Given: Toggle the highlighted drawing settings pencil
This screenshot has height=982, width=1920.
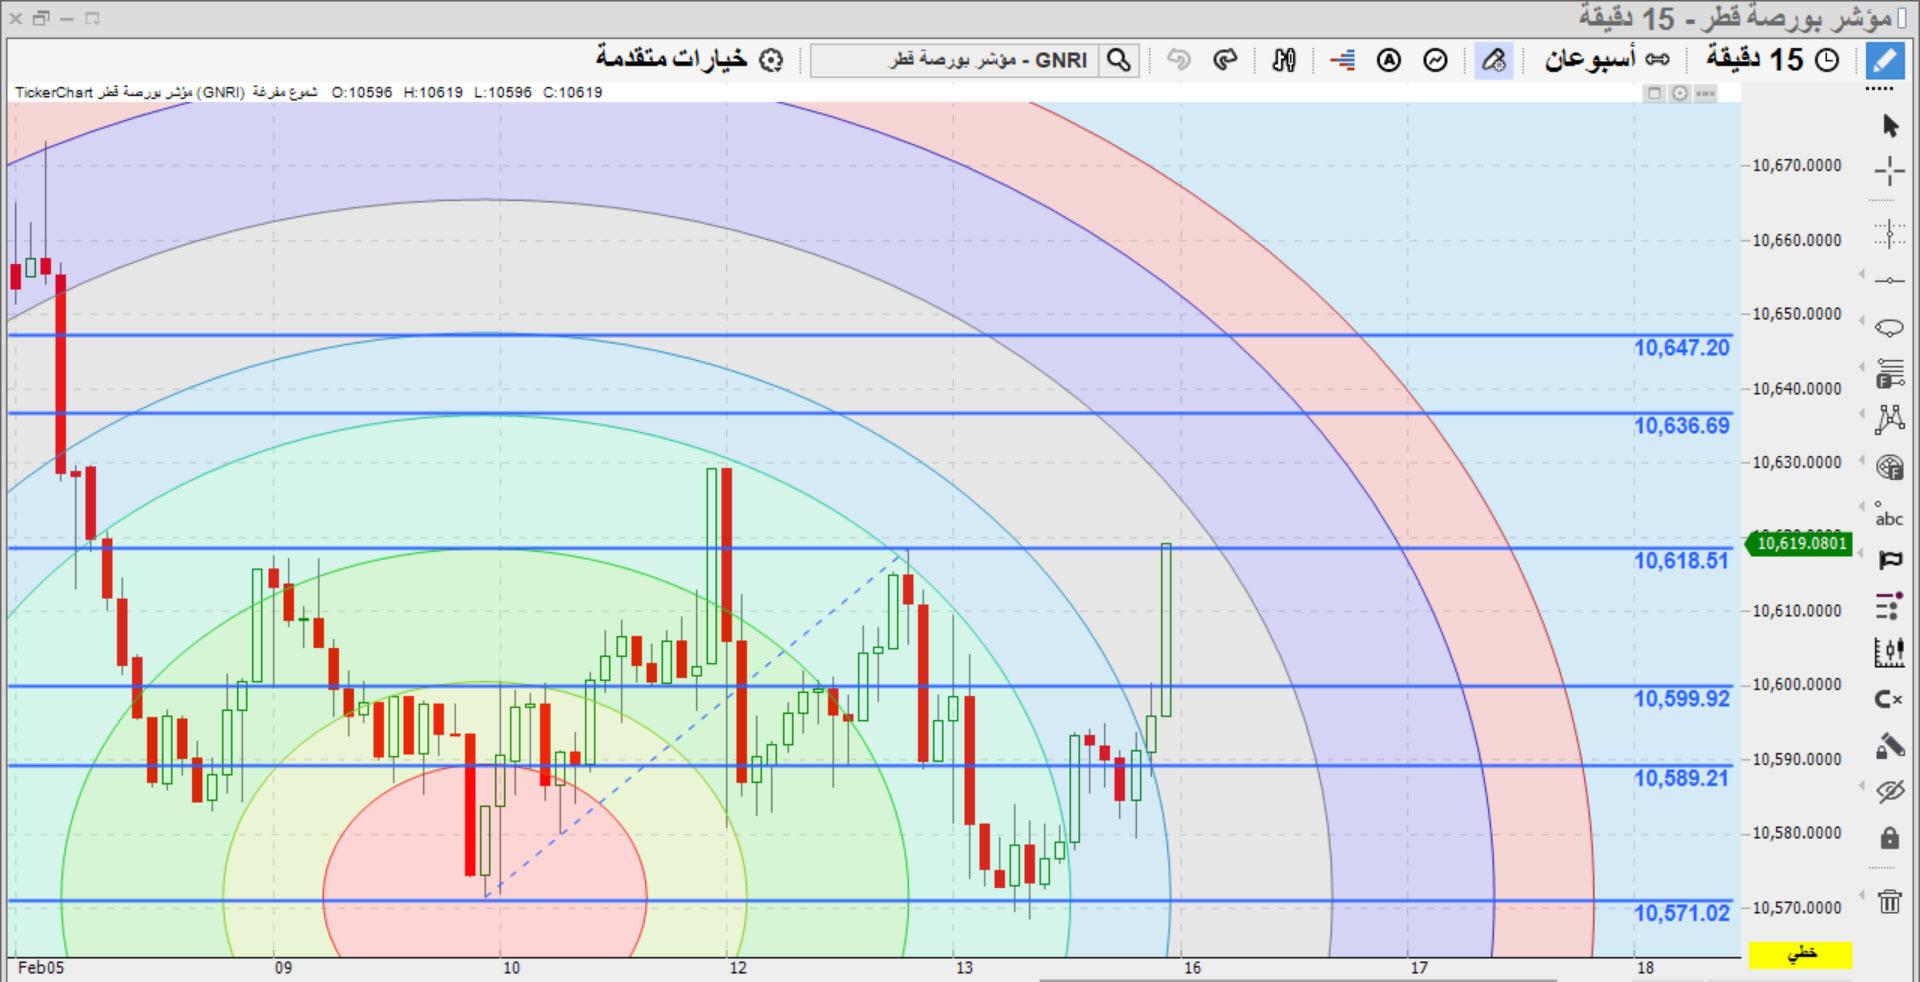Looking at the screenshot, I should (1494, 60).
